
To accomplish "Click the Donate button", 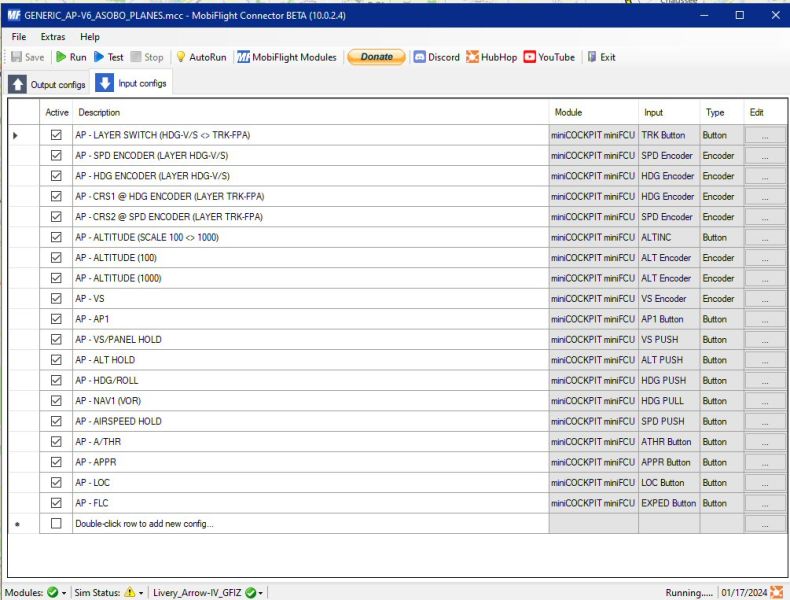I will [376, 57].
